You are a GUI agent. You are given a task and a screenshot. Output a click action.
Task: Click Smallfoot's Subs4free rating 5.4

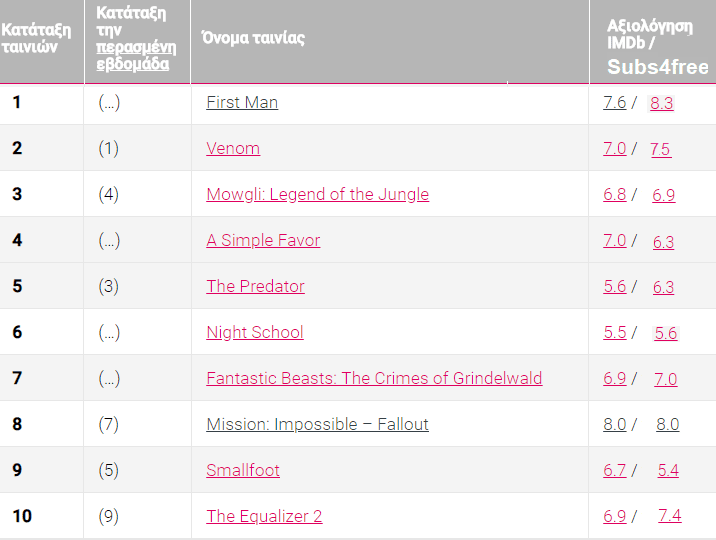click(x=668, y=471)
